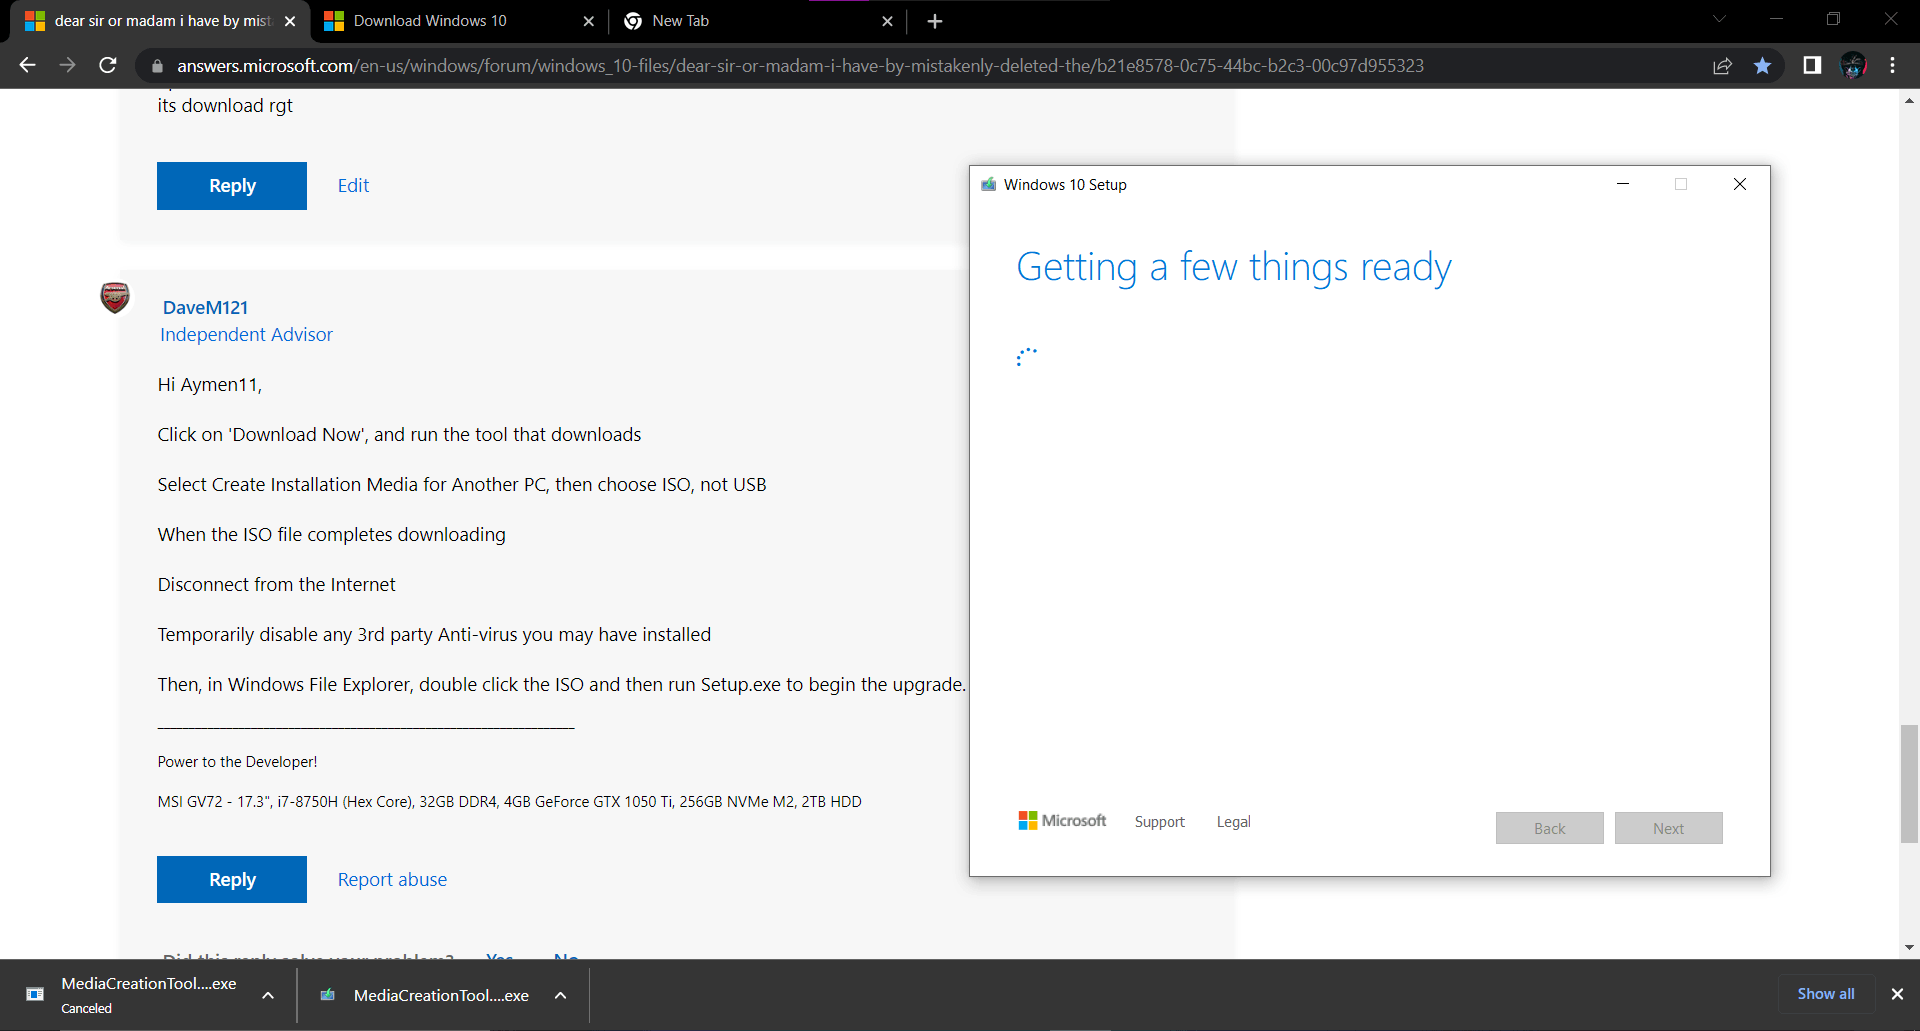Viewport: 1920px width, 1031px height.
Task: Click the scrollbar up arrow
Action: pos(1910,100)
